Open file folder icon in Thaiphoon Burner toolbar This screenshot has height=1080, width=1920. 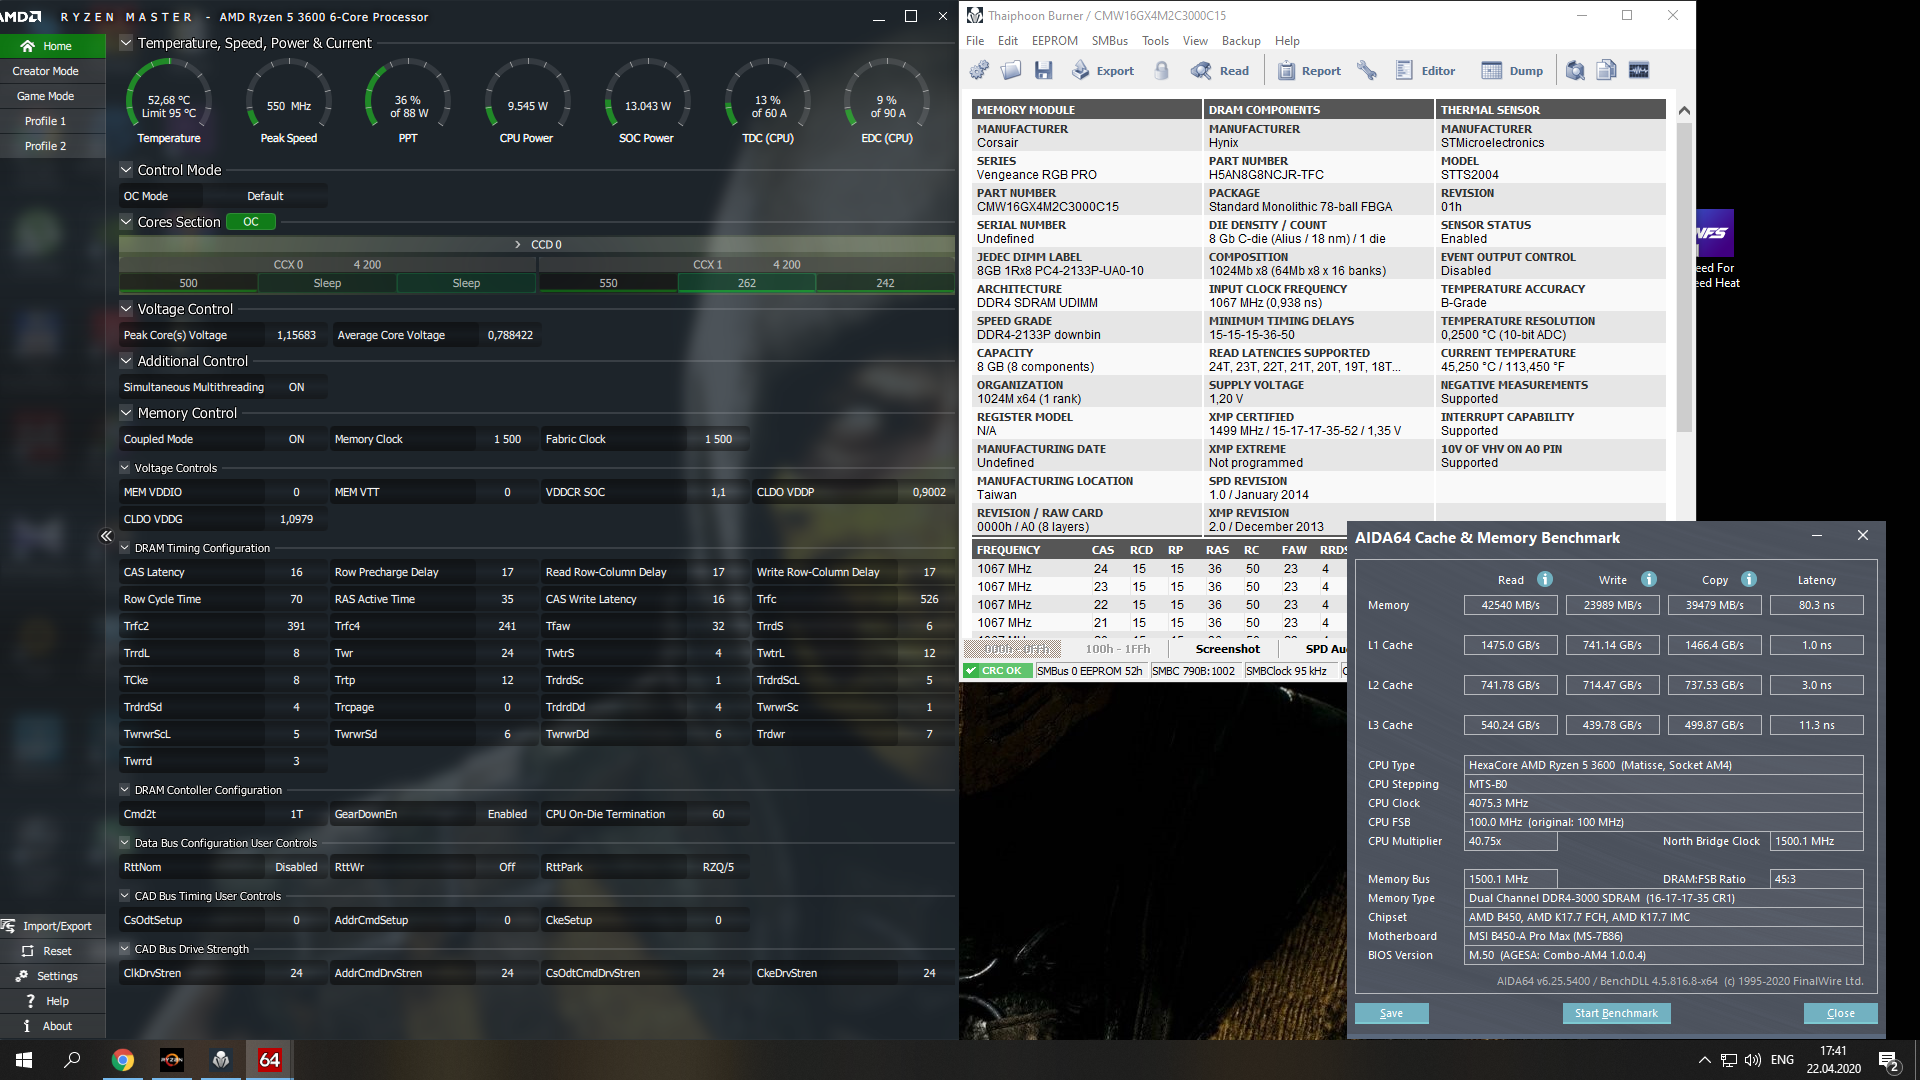point(1011,70)
